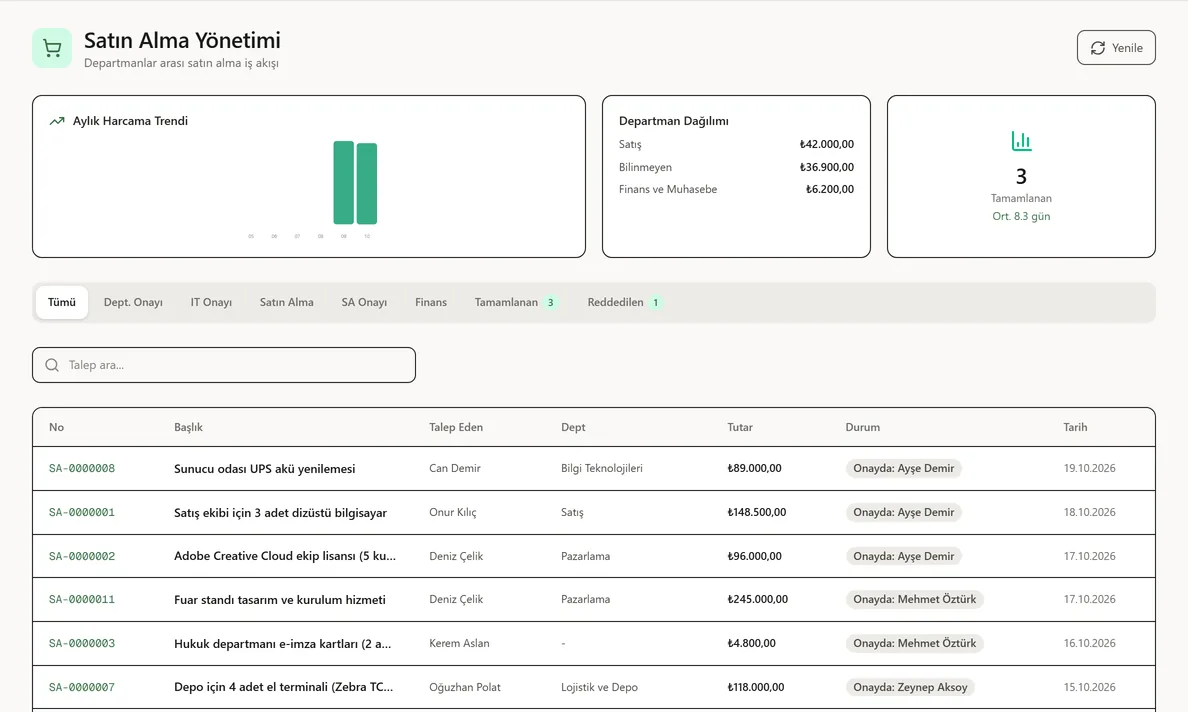The image size is (1188, 712).
Task: Click the Depo için 4 adet el terminali title
Action: point(283,687)
